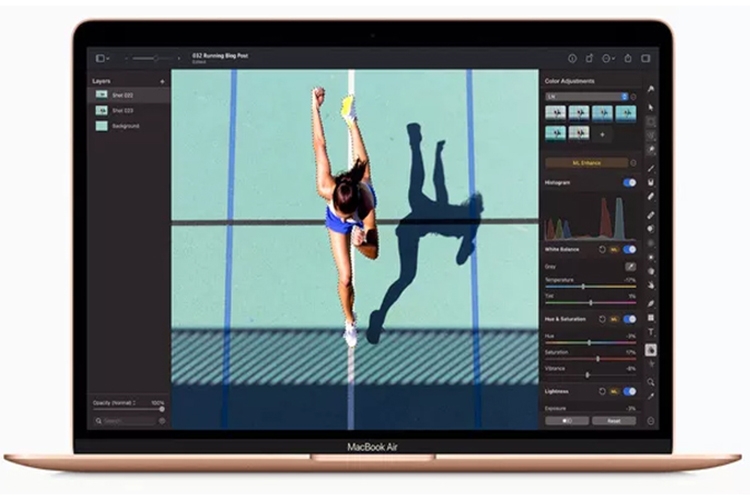This screenshot has width=750, height=500.
Task: Open the more-options chevron menu in toolbar
Action: [x=608, y=58]
